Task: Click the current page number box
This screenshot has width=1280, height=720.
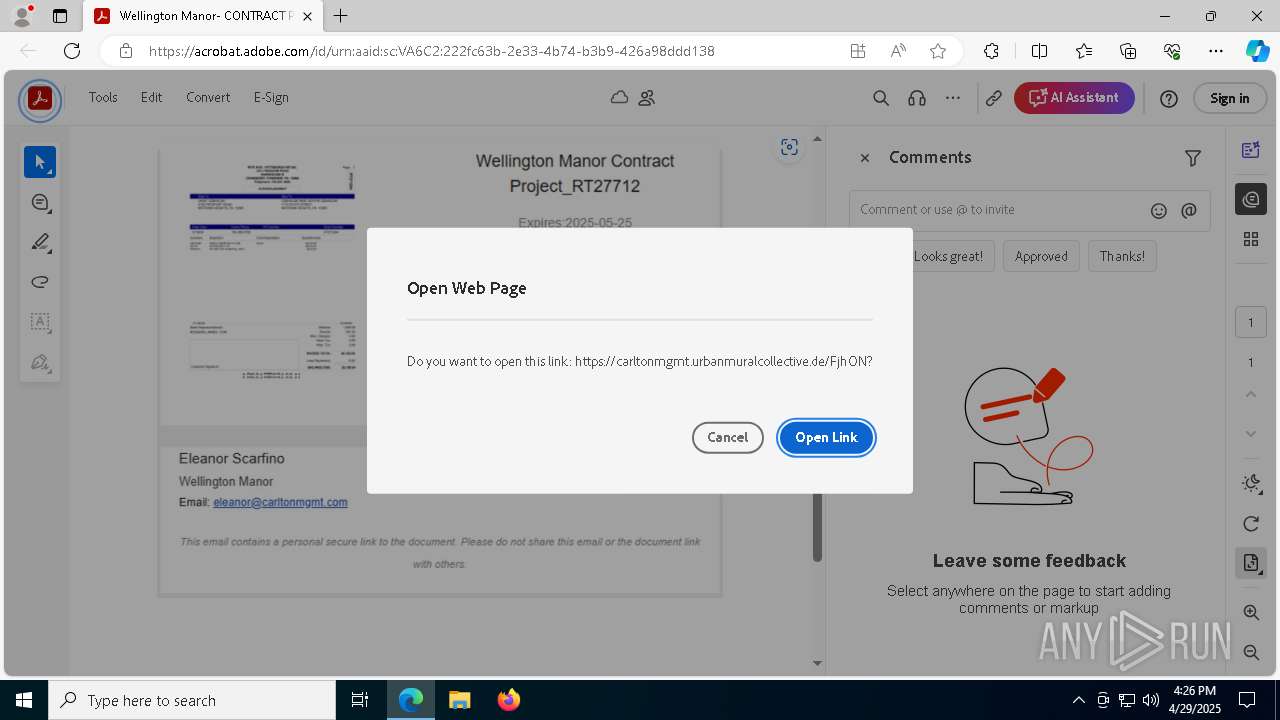Action: point(1250,322)
